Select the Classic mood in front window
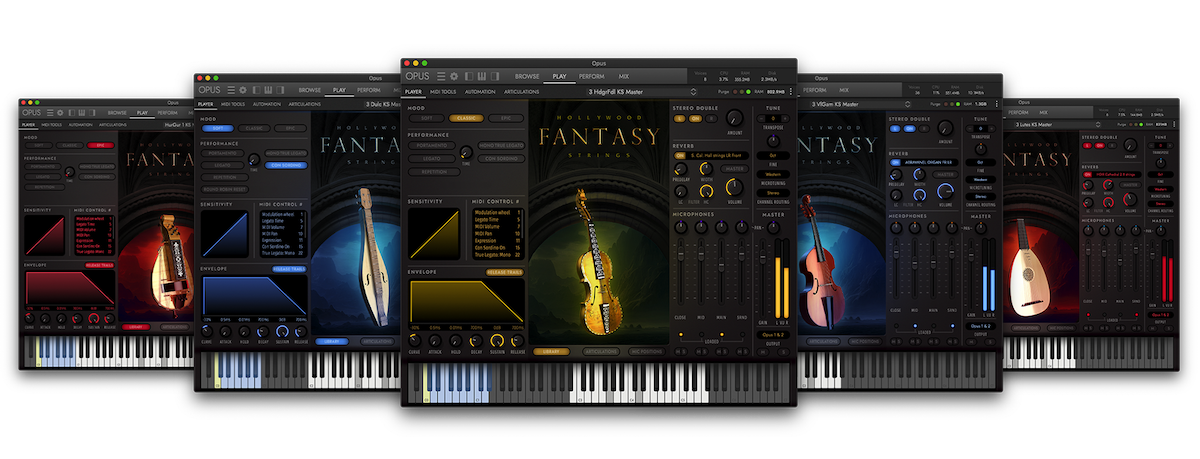Image resolution: width=1200 pixels, height=459 pixels. tap(464, 118)
